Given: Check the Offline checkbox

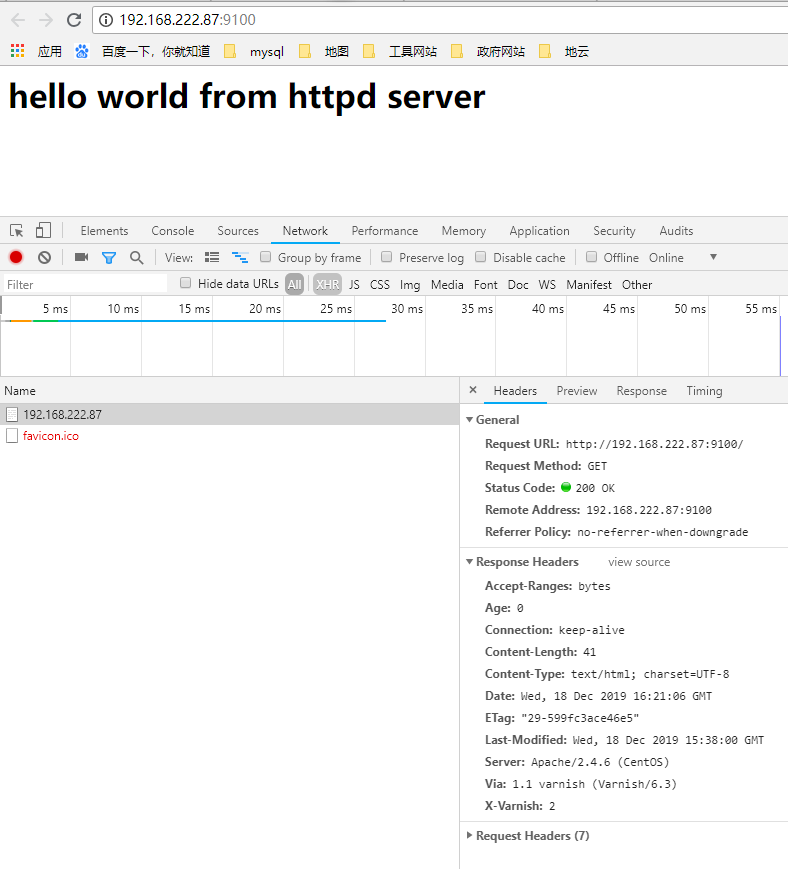Looking at the screenshot, I should (x=591, y=257).
